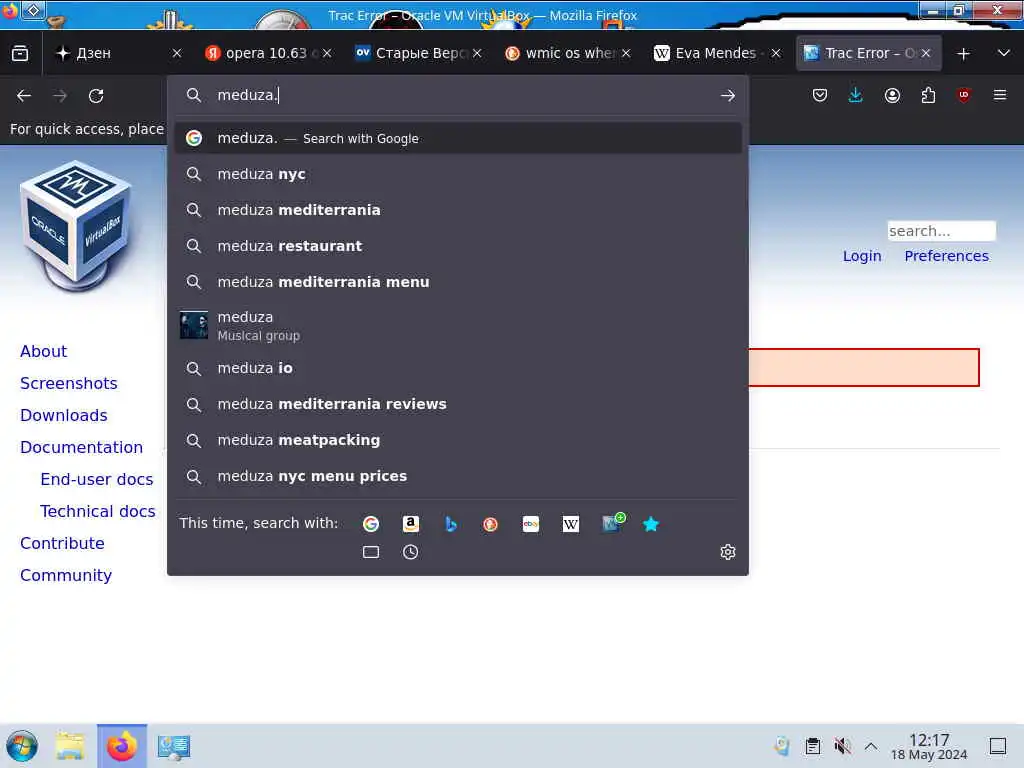Open the uBlock Origin shield icon

pyautogui.click(x=963, y=95)
